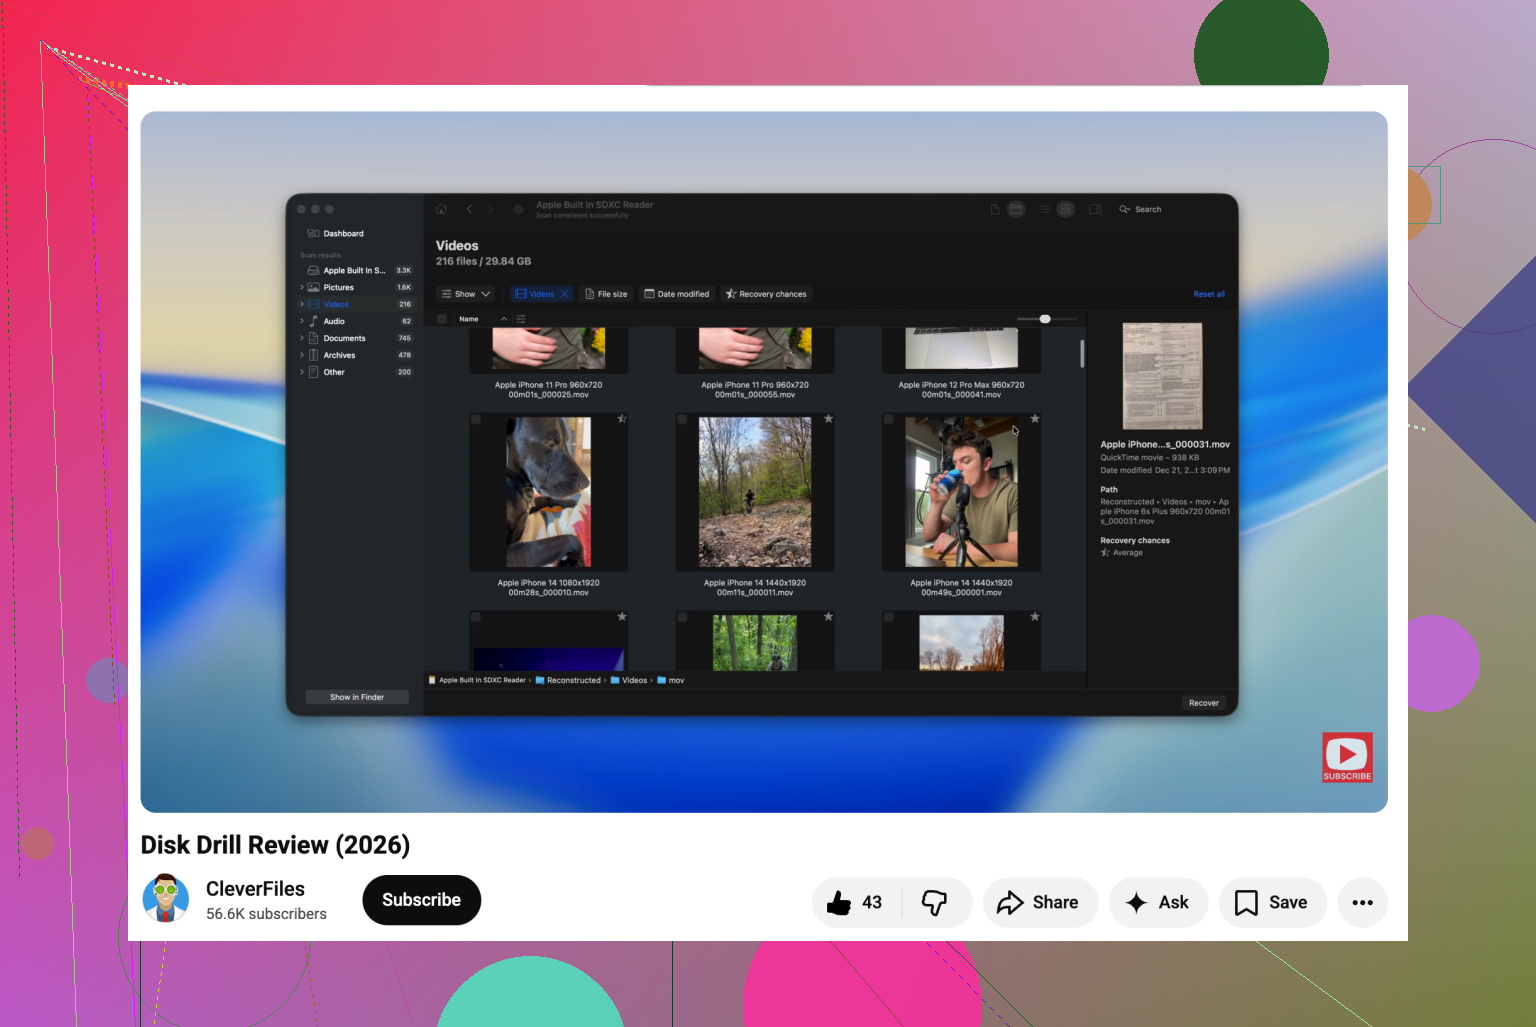Viewport: 1536px width, 1027px height.
Task: Click the Documents category icon
Action: [x=313, y=338]
